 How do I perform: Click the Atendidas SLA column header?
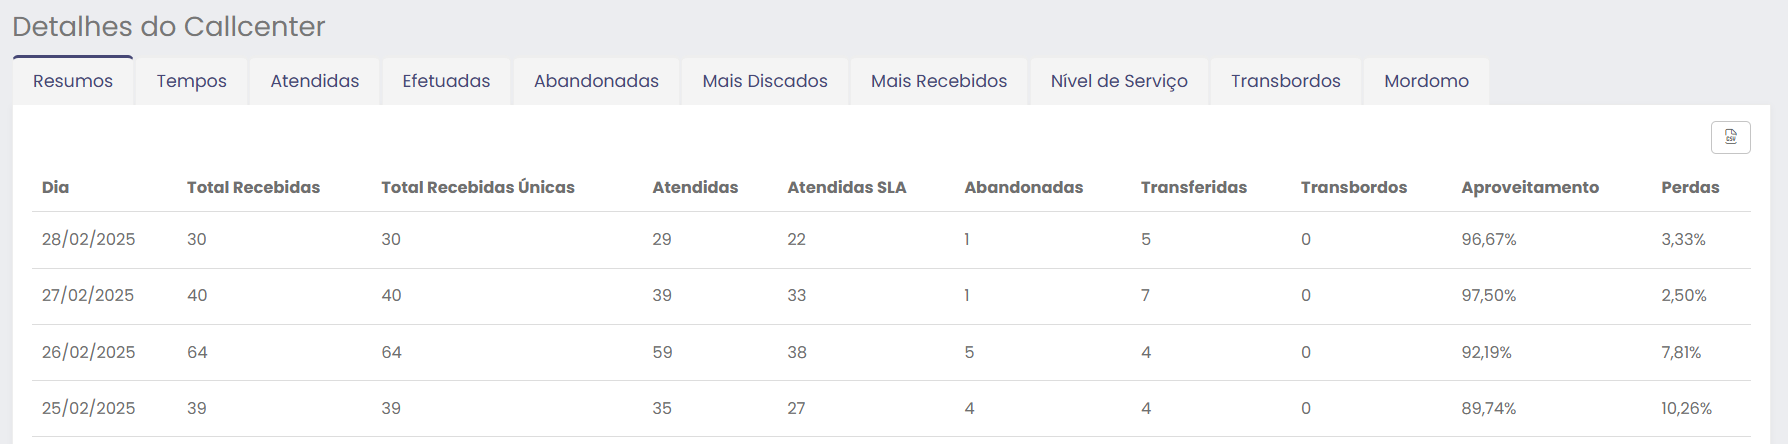click(x=847, y=187)
